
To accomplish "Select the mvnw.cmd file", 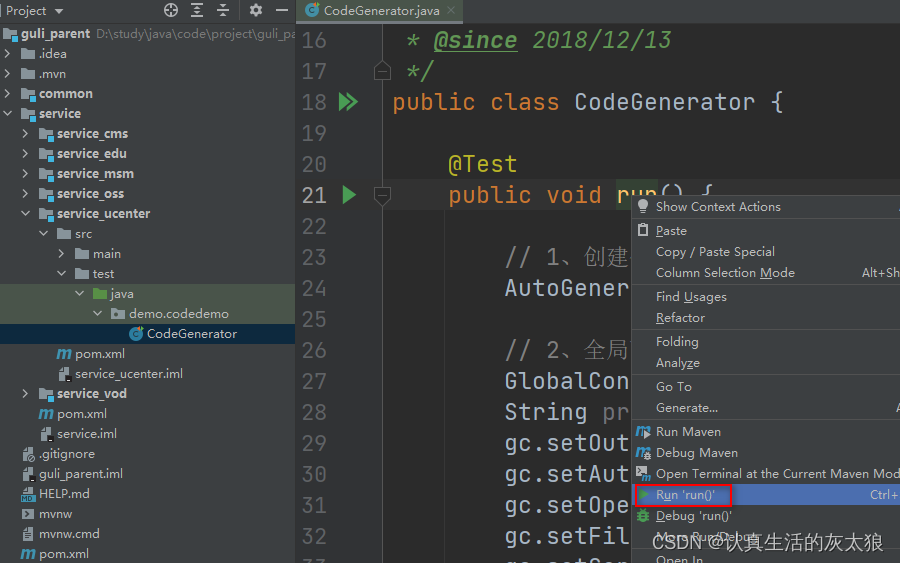I will [61, 534].
